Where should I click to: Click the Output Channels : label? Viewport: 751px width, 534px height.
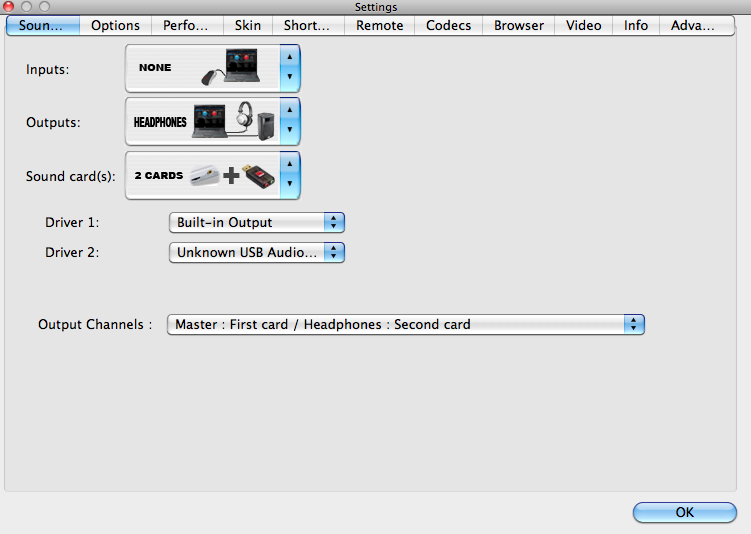tap(95, 325)
